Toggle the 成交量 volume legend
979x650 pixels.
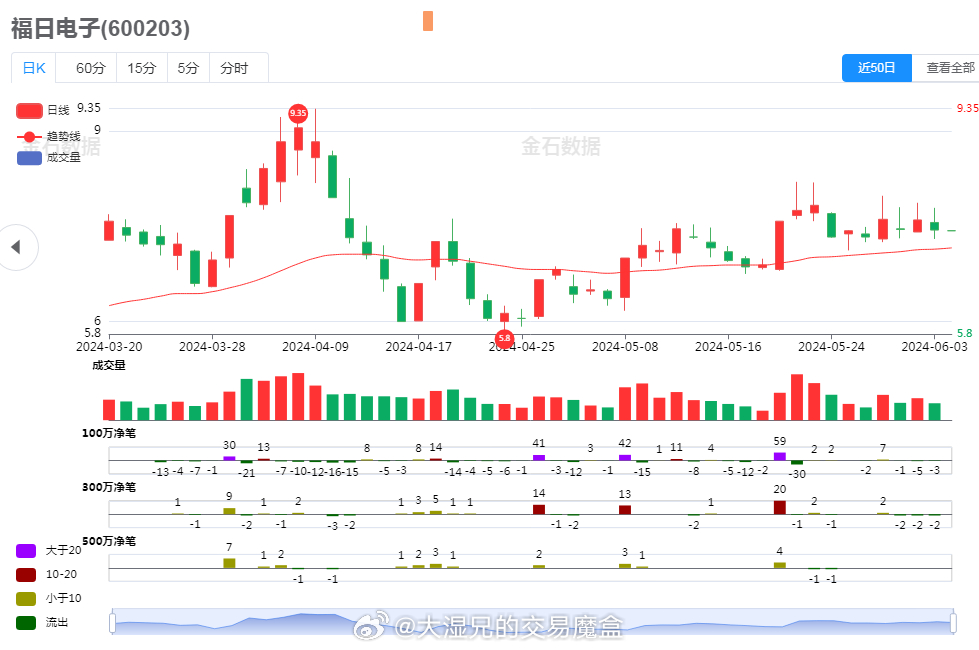pos(29,157)
